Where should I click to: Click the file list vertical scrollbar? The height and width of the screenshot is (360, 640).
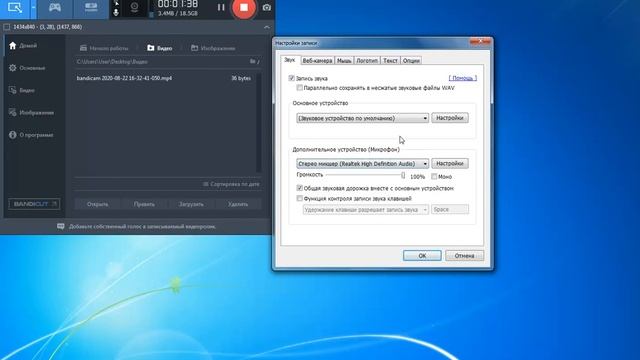[x=258, y=122]
